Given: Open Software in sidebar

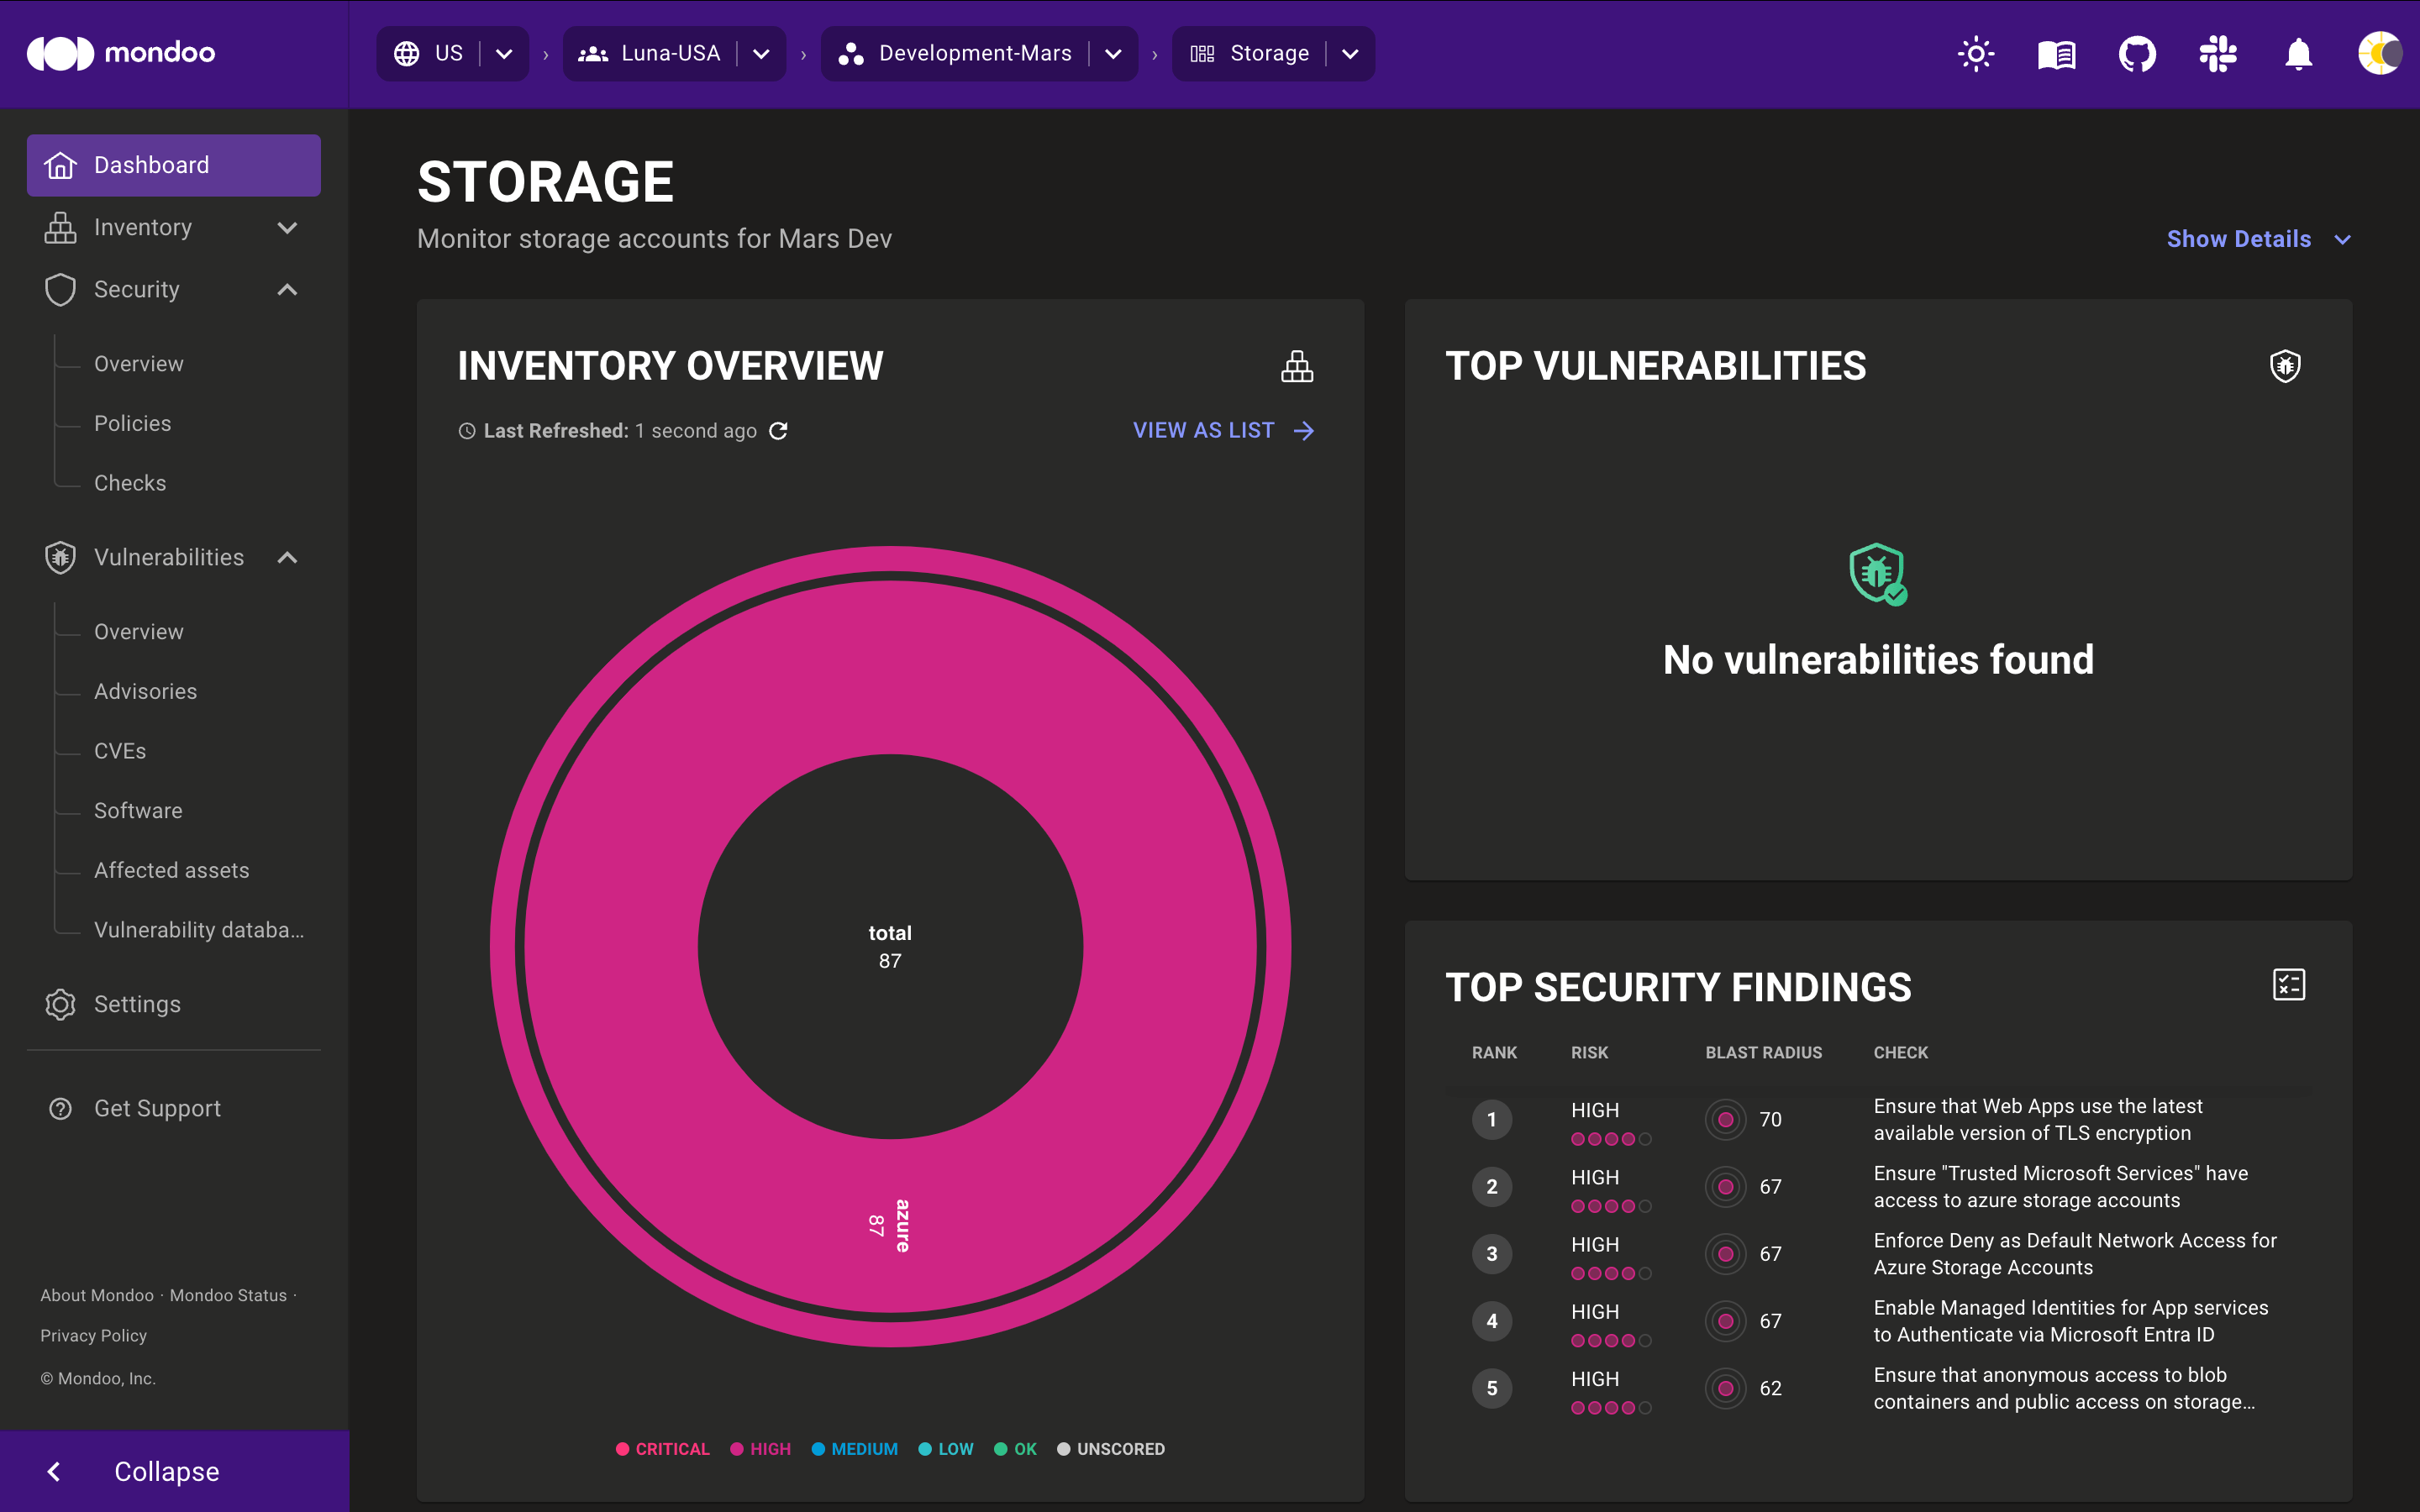Looking at the screenshot, I should point(138,810).
